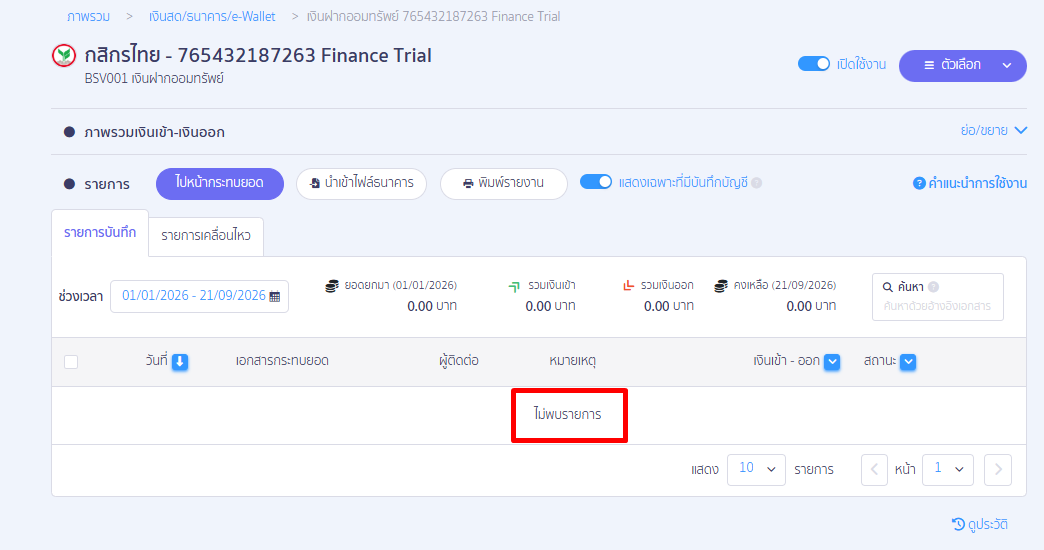Toggle แสดงเฉพาะที่มีบันทึกบัญชี switch

596,182
